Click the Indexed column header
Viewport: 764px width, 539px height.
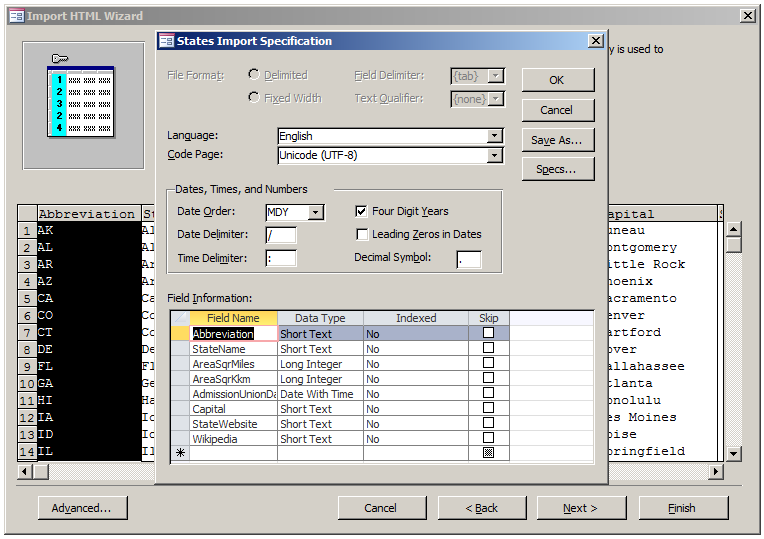pos(416,318)
